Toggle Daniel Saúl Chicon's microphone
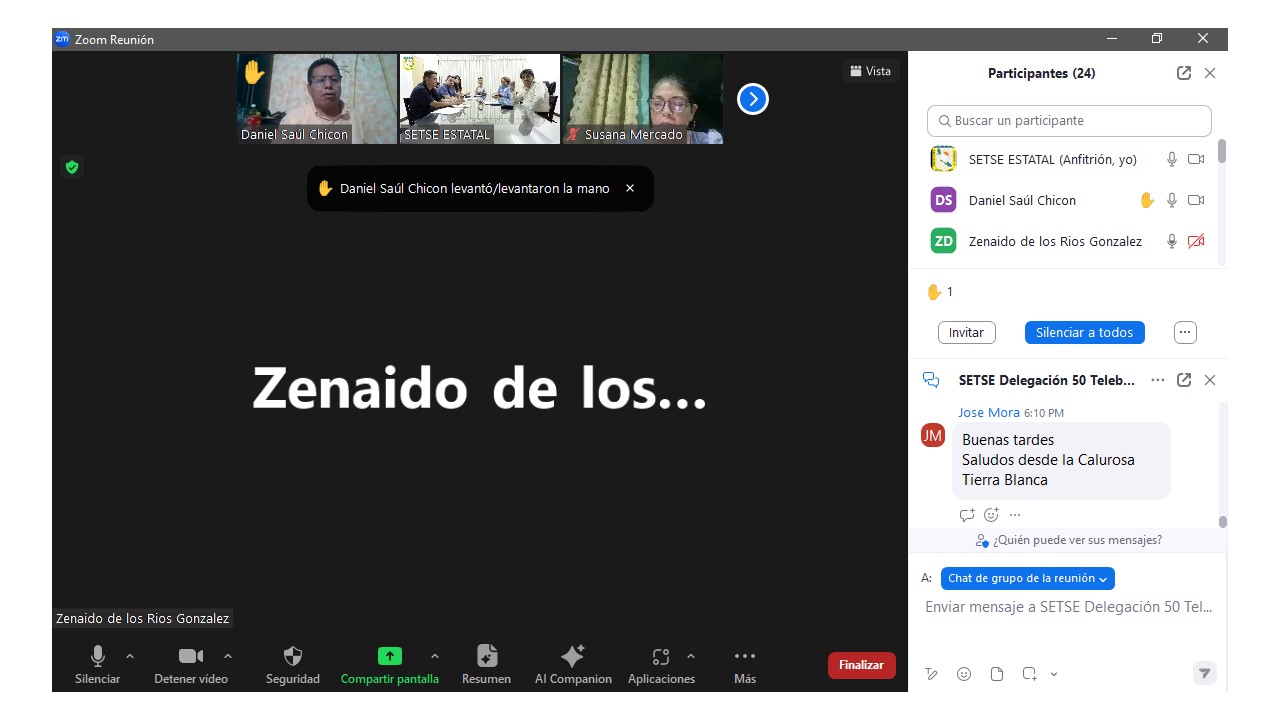This screenshot has width=1280, height=720. [1172, 200]
